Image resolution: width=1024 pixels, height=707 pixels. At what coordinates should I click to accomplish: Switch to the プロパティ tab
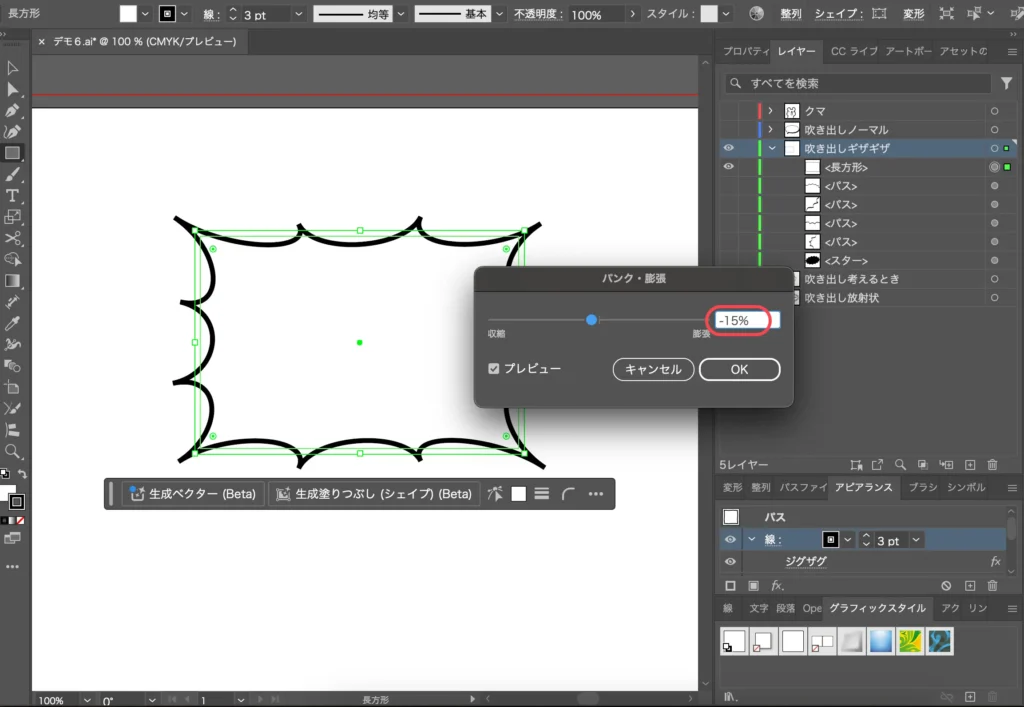[745, 52]
